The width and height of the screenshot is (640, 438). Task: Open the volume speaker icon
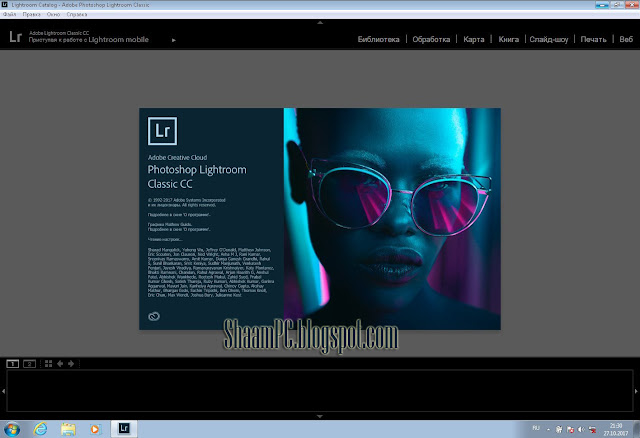(581, 429)
